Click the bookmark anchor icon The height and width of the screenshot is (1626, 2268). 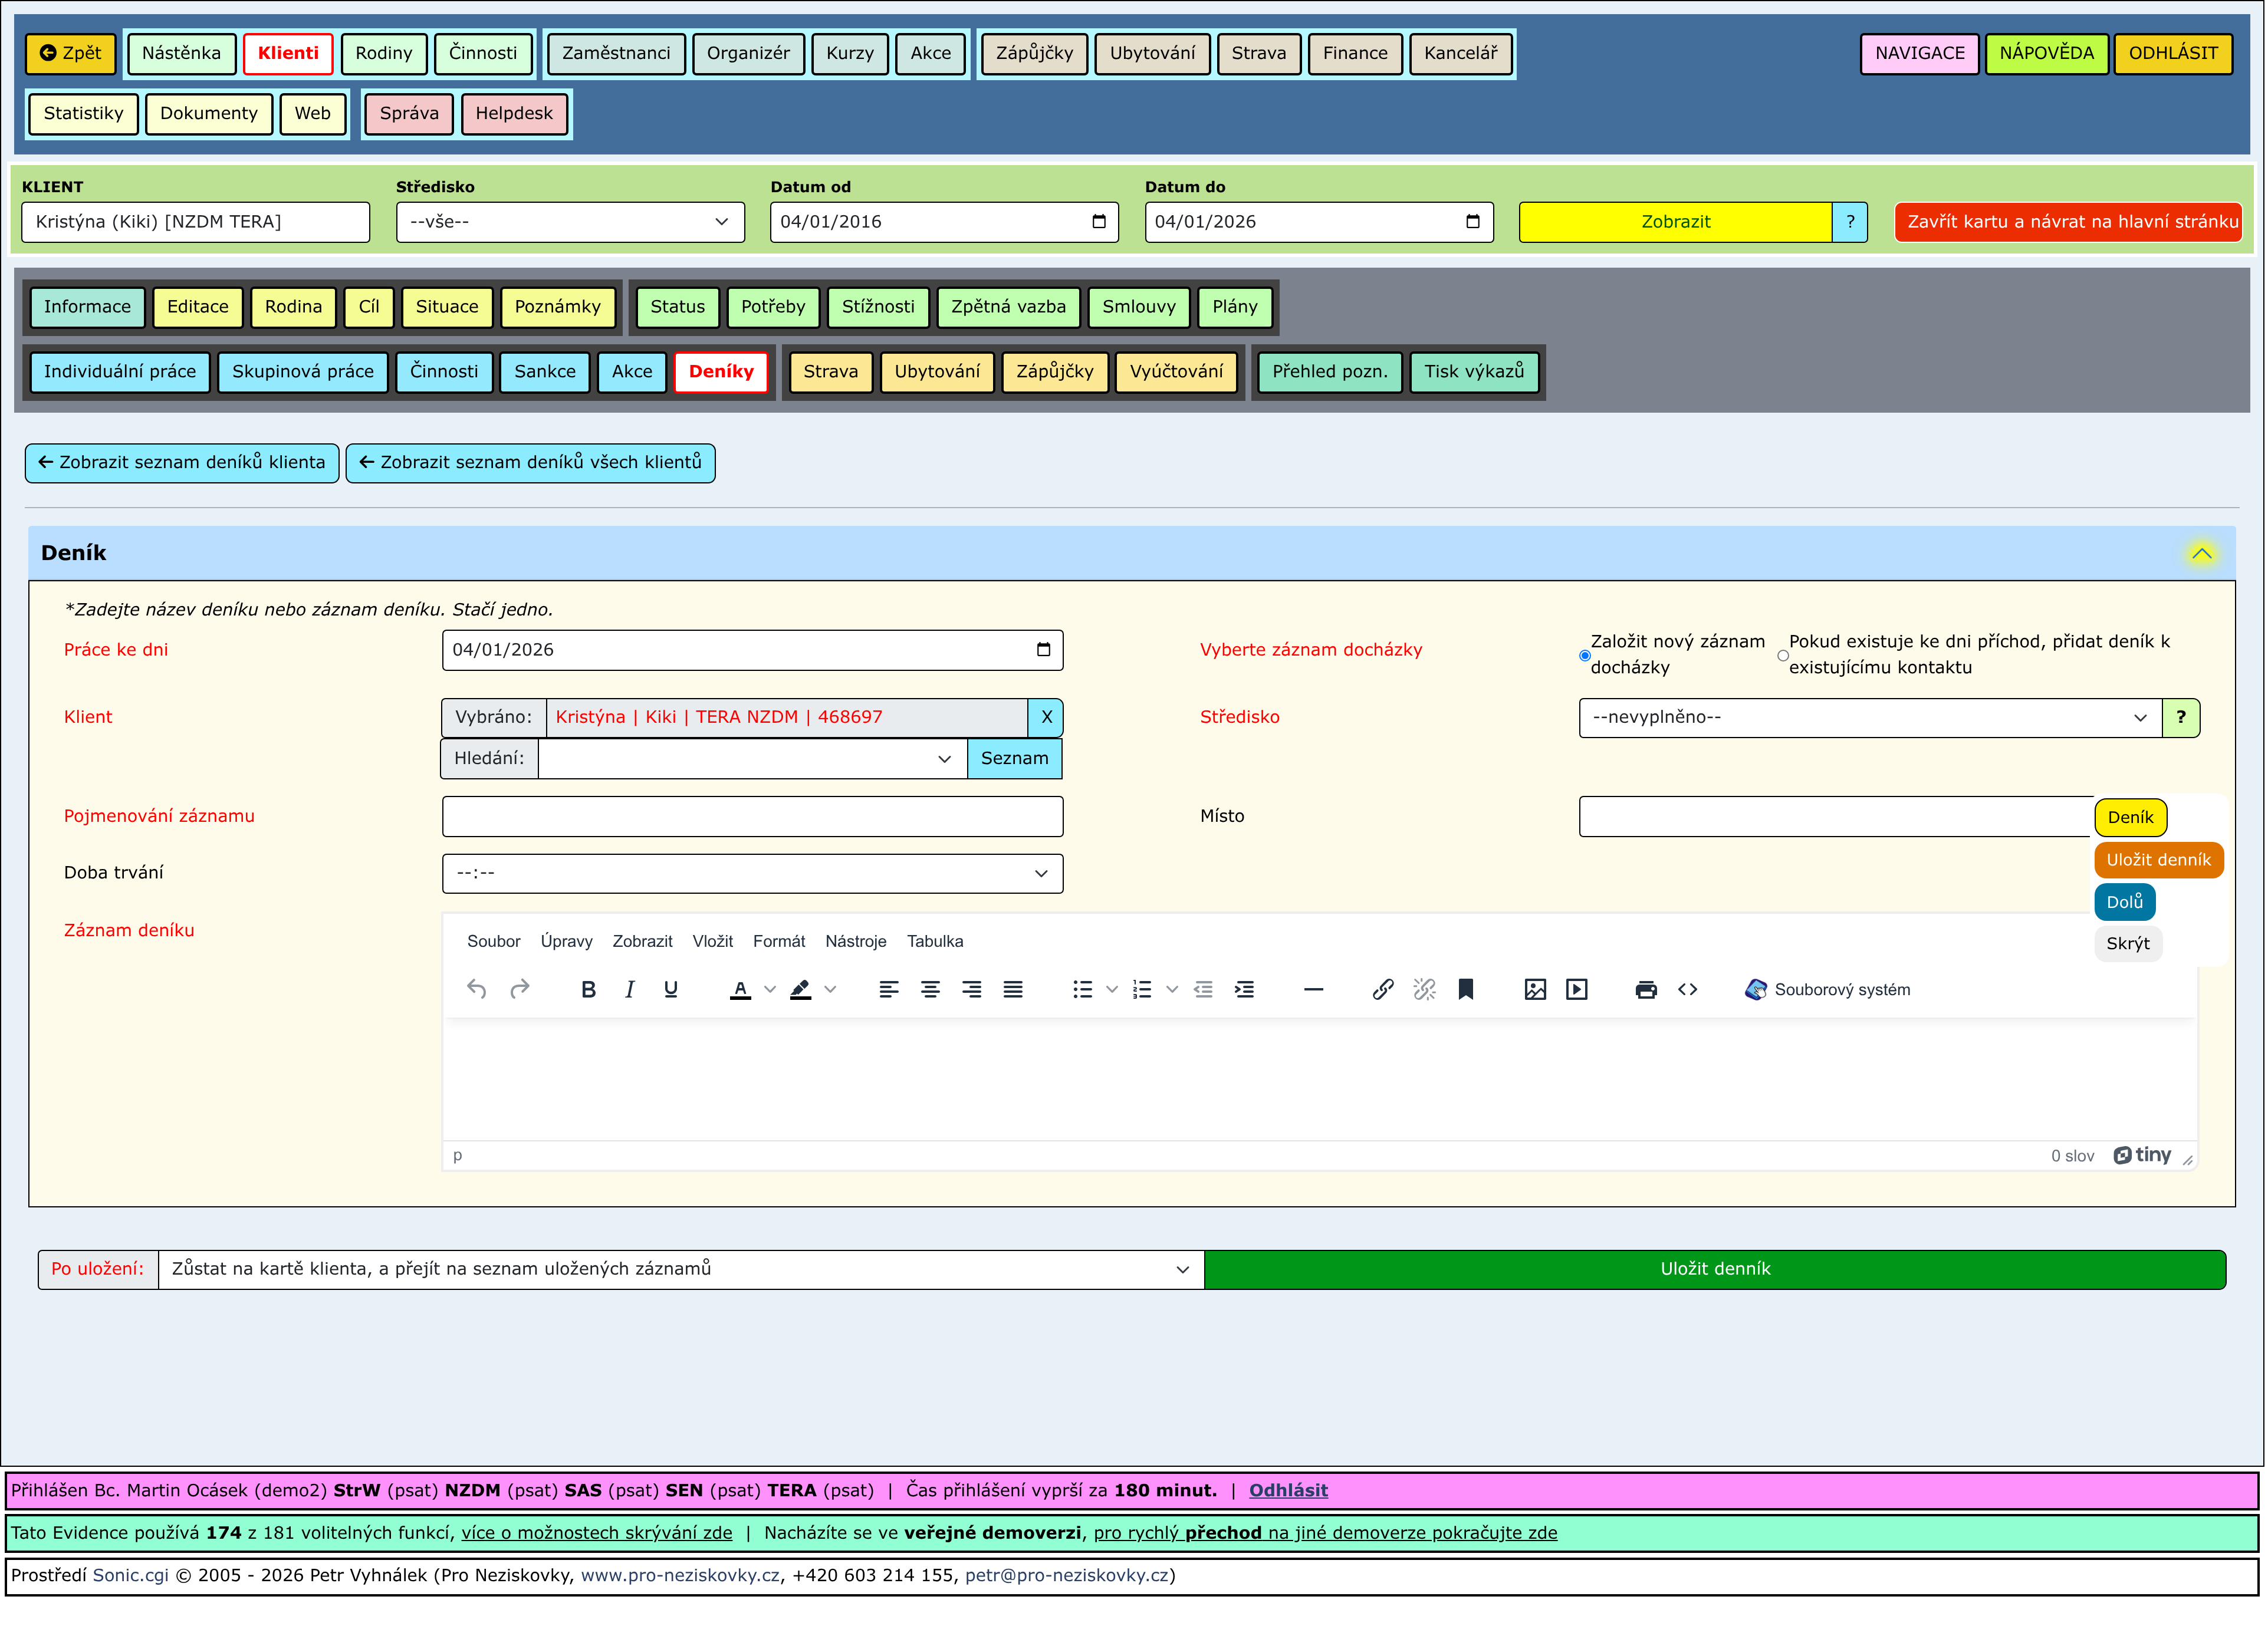tap(1465, 989)
